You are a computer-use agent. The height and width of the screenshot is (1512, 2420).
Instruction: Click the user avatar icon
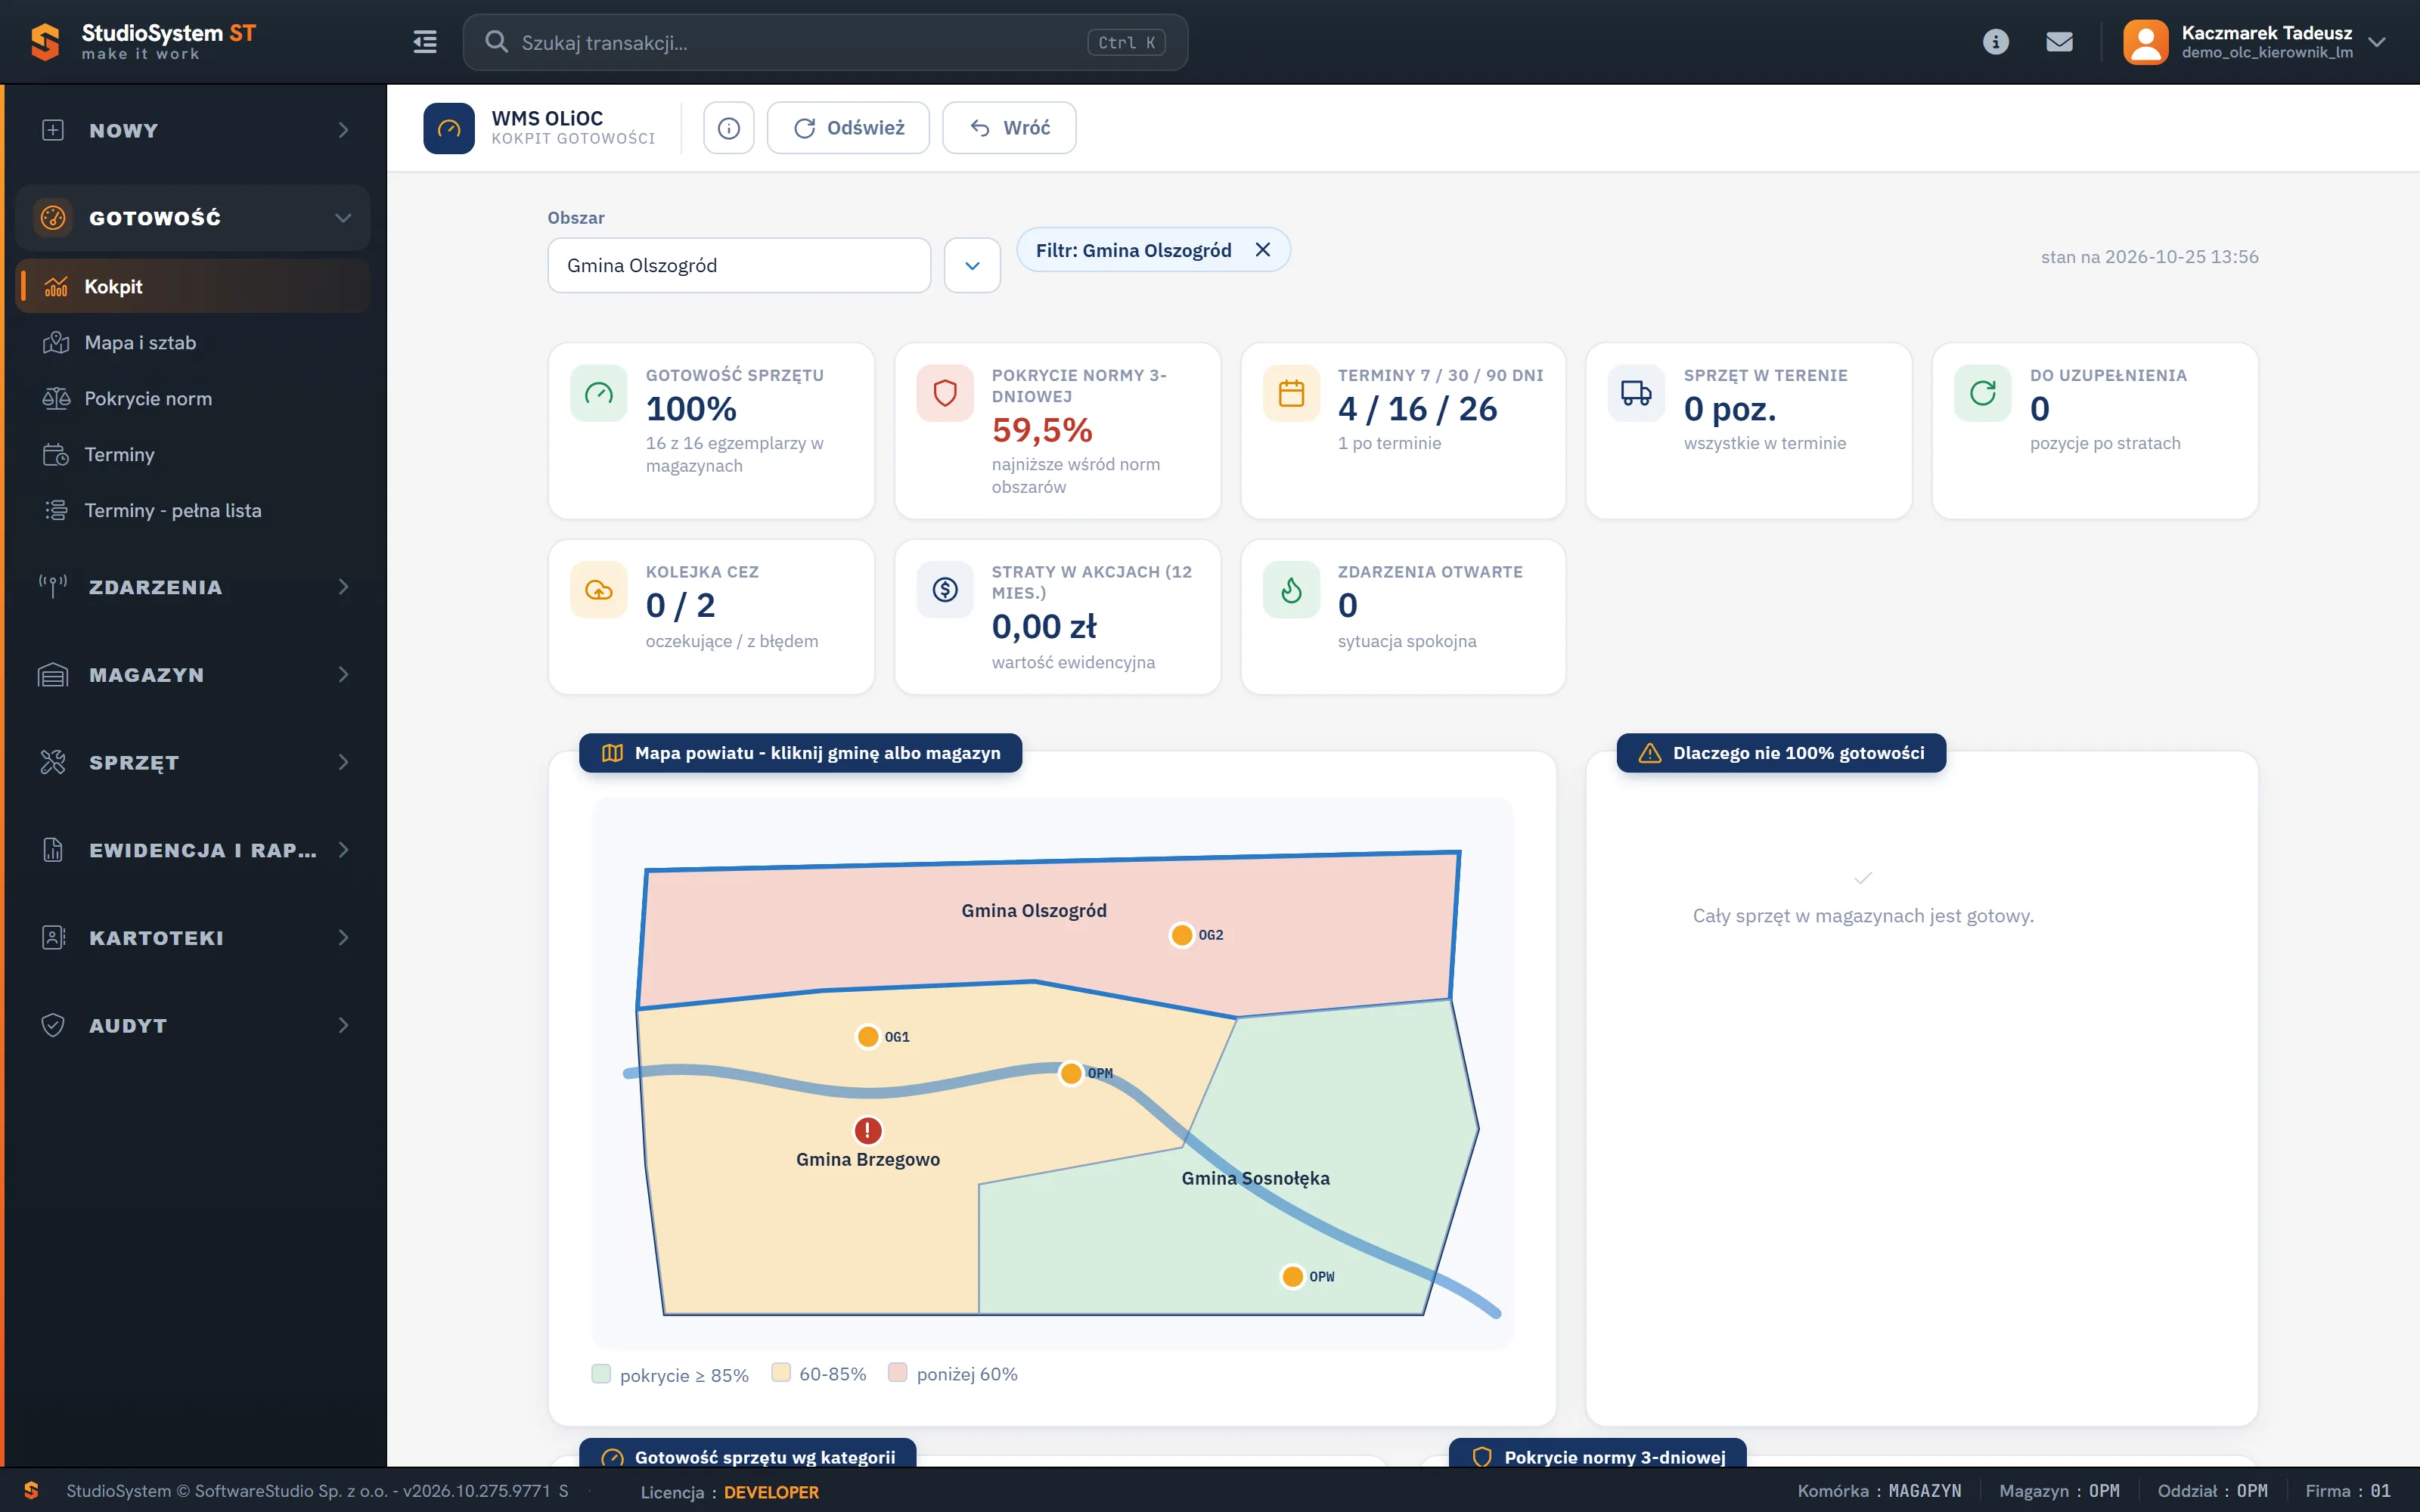point(2145,42)
